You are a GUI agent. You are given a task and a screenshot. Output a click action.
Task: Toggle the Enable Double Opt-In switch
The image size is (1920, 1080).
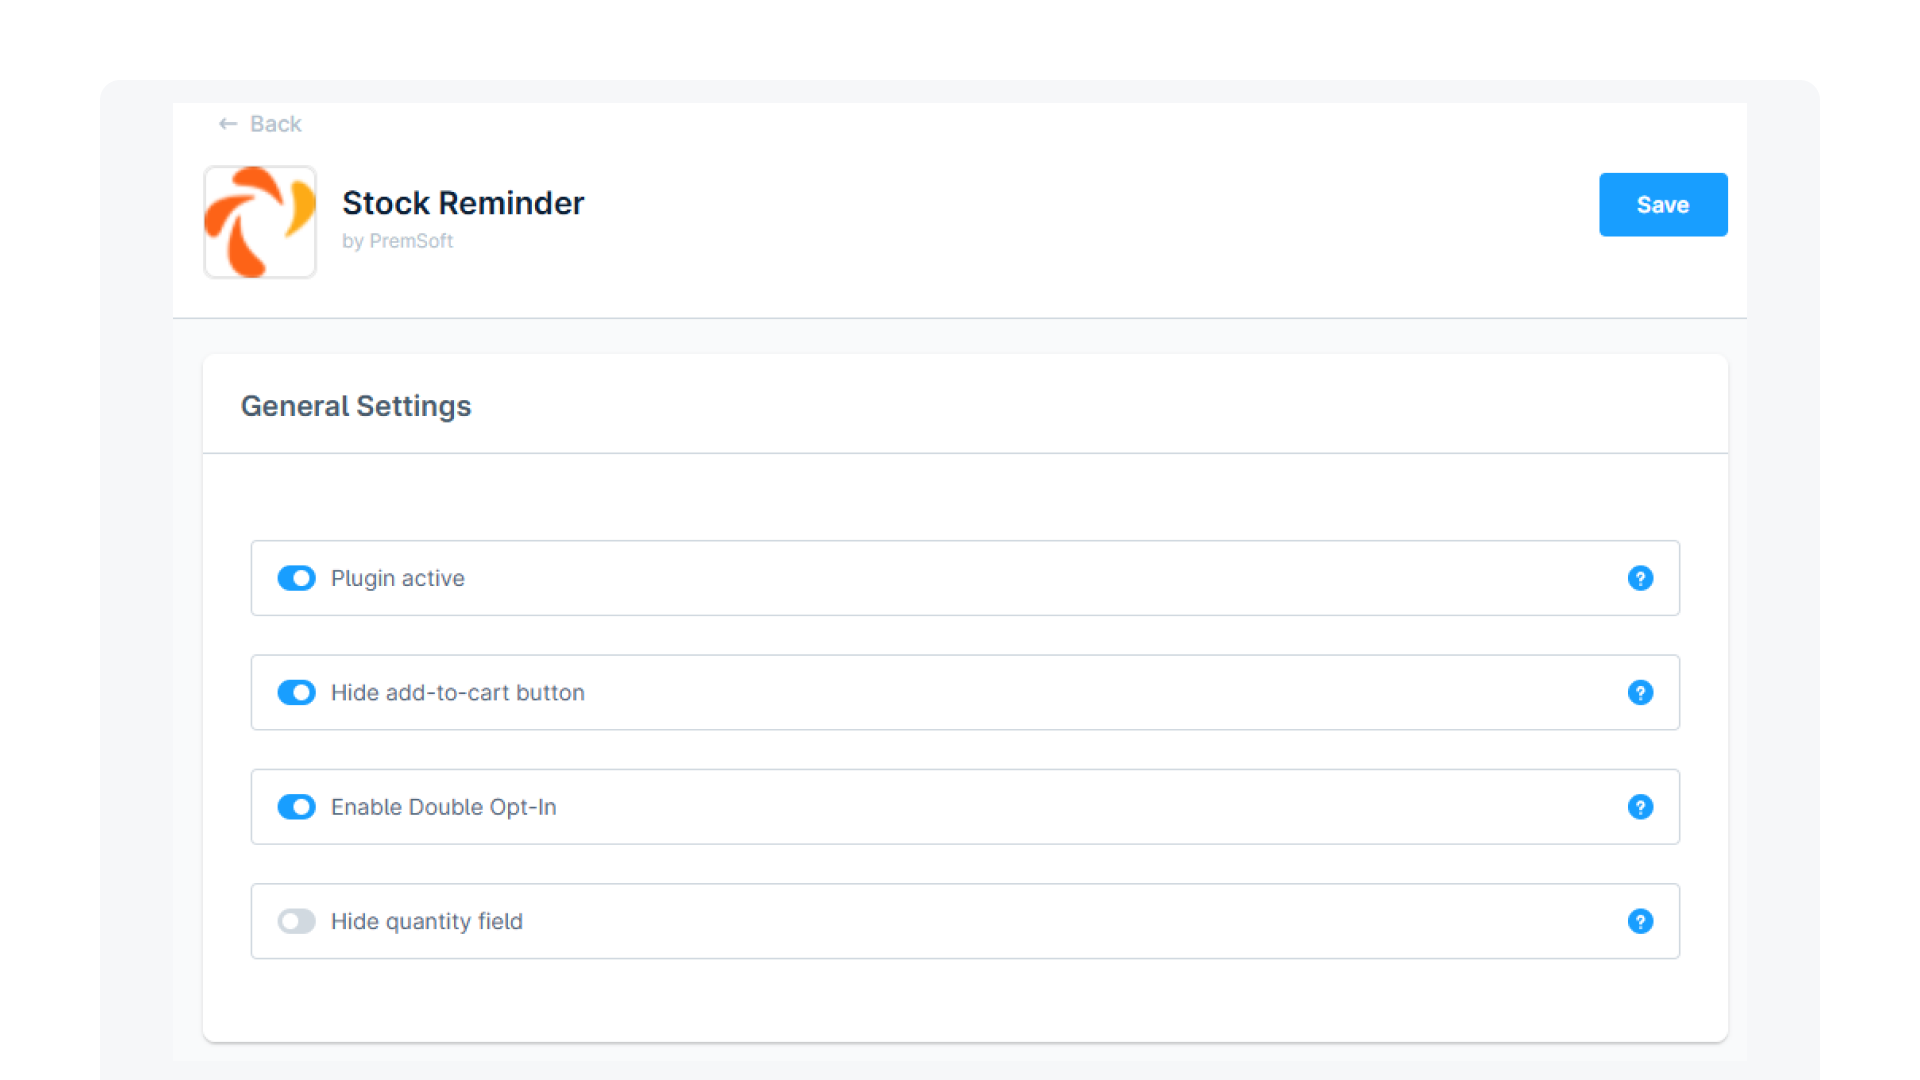tap(296, 807)
